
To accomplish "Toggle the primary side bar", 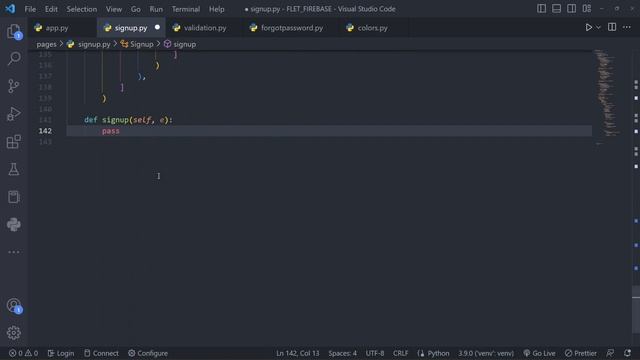I will point(541,9).
